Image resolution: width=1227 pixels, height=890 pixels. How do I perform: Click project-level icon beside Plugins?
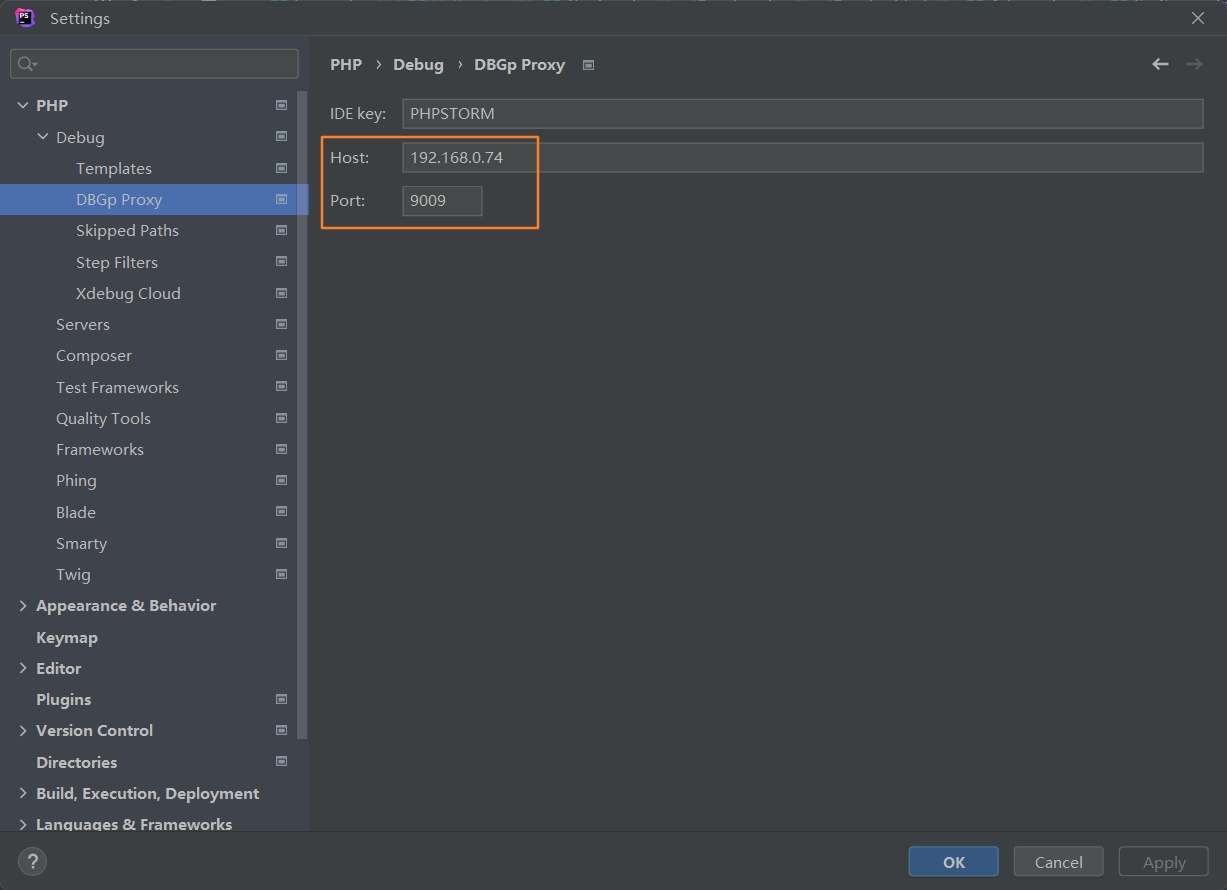tap(281, 699)
